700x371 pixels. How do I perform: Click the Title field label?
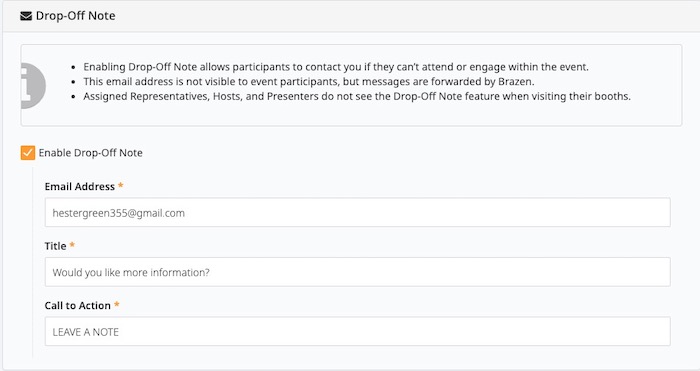click(55, 246)
